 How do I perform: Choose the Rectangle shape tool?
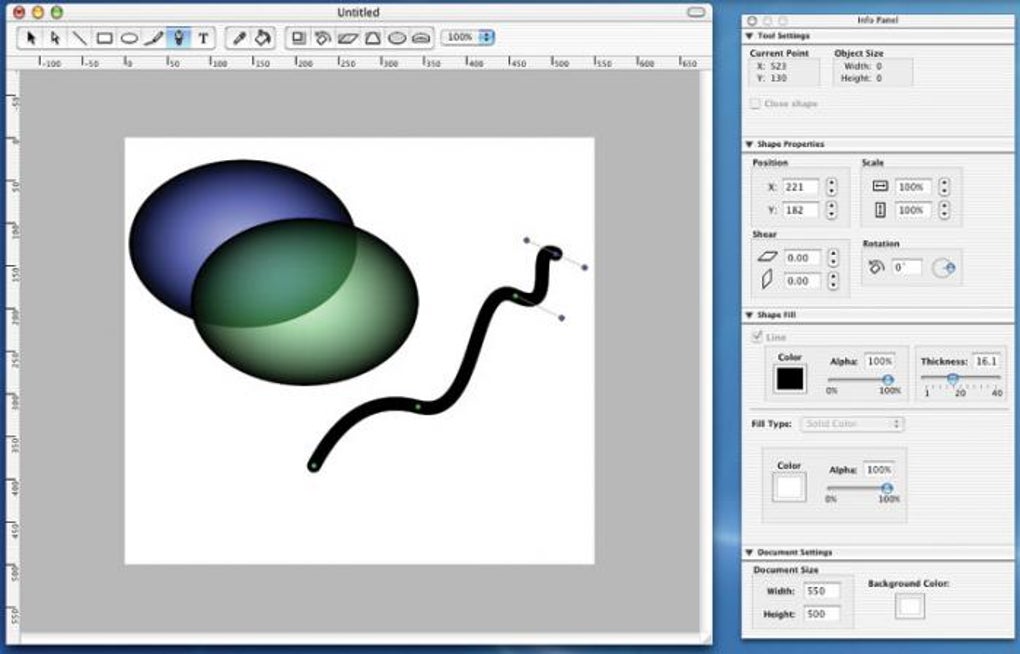coord(104,38)
